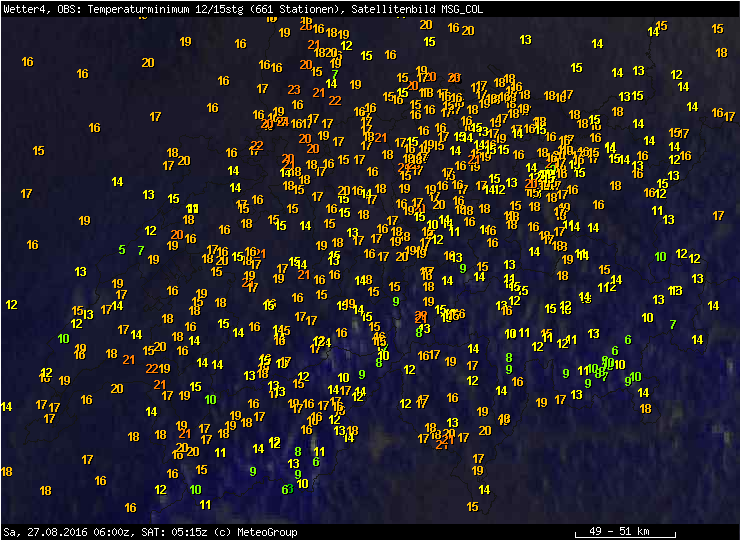Image resolution: width=740 pixels, height=540 pixels.
Task: Click the orange 23 station reading
Action: (x=293, y=90)
